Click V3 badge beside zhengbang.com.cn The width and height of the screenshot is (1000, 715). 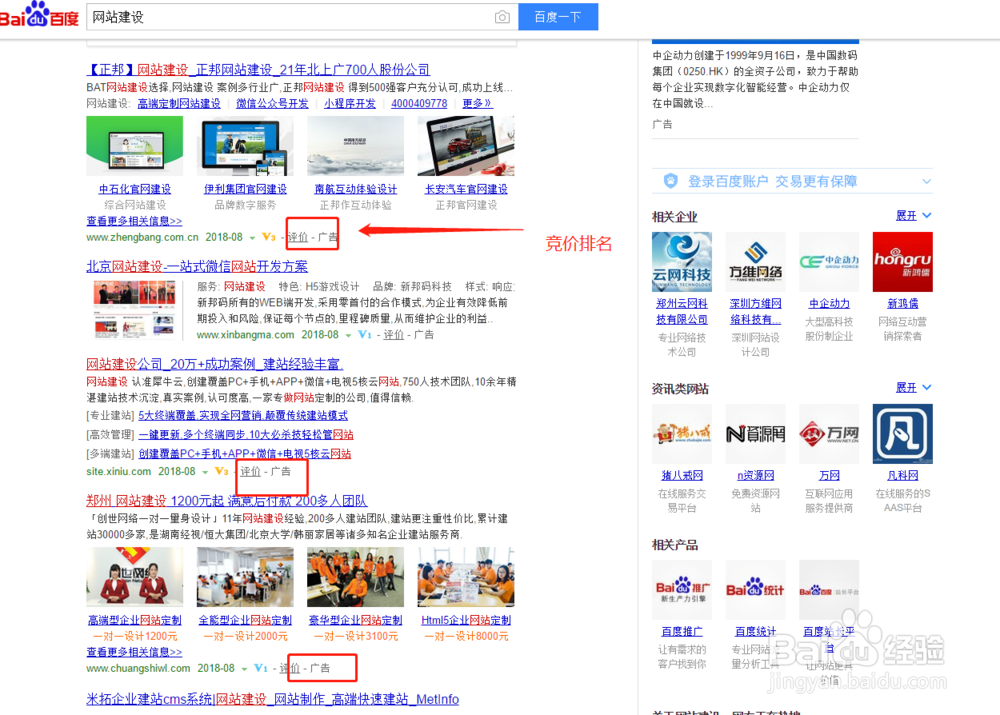point(268,237)
